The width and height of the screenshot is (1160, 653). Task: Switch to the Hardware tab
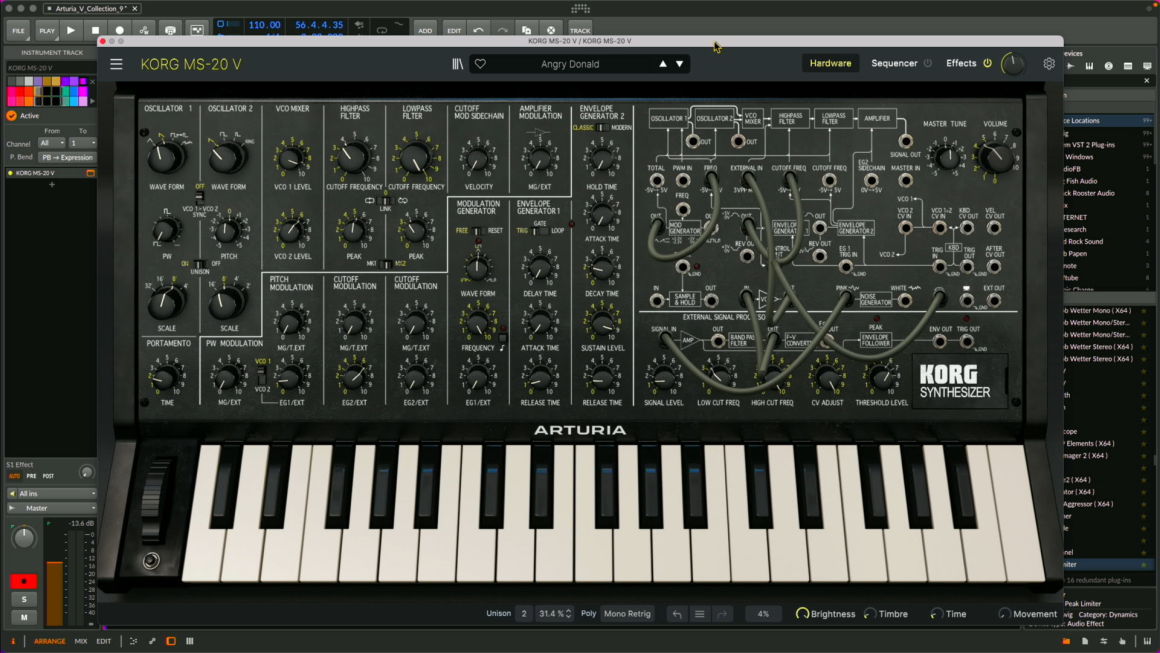pyautogui.click(x=830, y=64)
